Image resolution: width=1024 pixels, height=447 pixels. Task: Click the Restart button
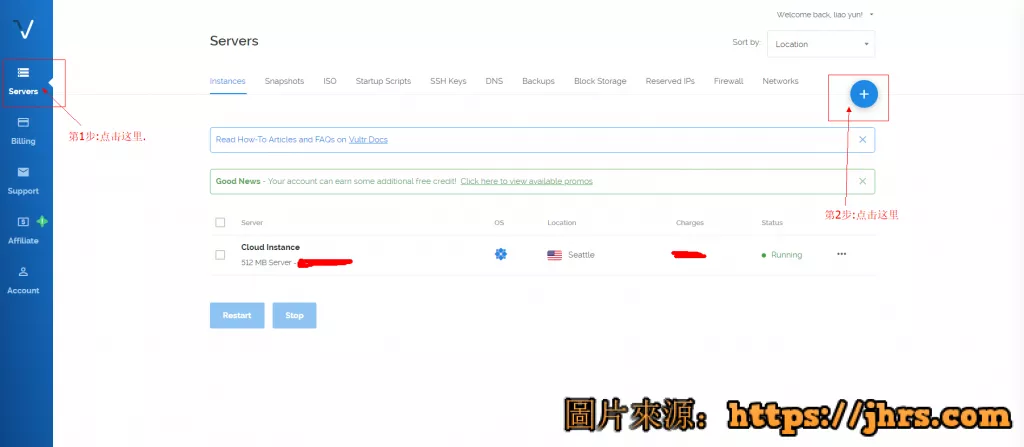pos(237,315)
